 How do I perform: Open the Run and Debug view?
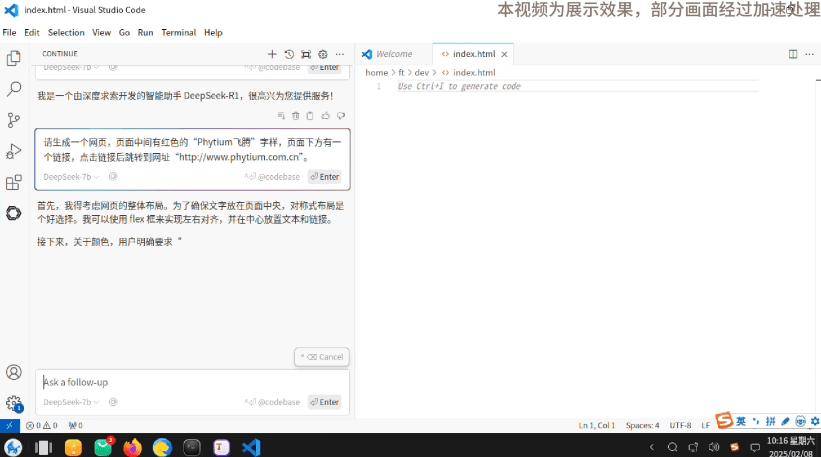[x=14, y=151]
